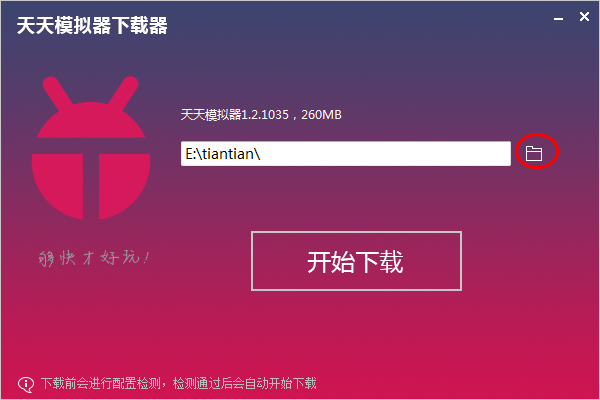Start download with the 开始下载 button
Screen dimensions: 600x400
coord(356,261)
